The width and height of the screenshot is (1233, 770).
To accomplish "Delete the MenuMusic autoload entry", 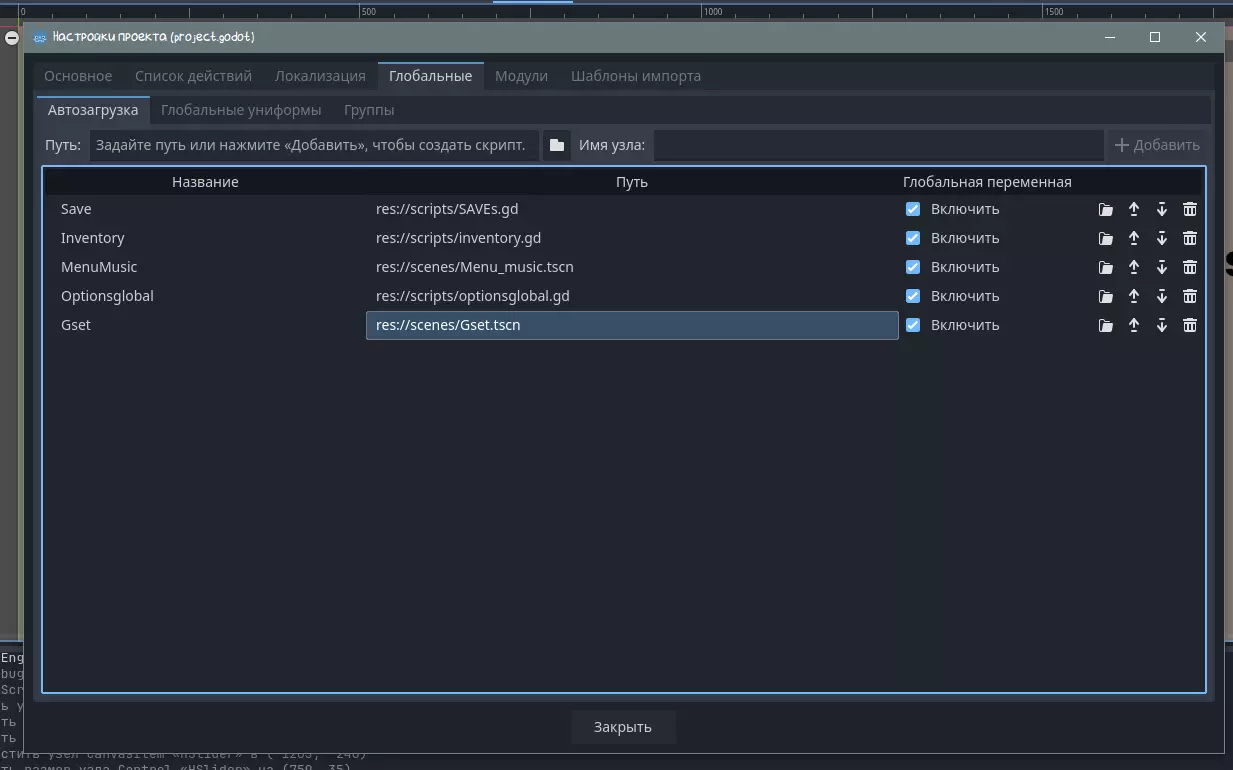I will [1189, 267].
